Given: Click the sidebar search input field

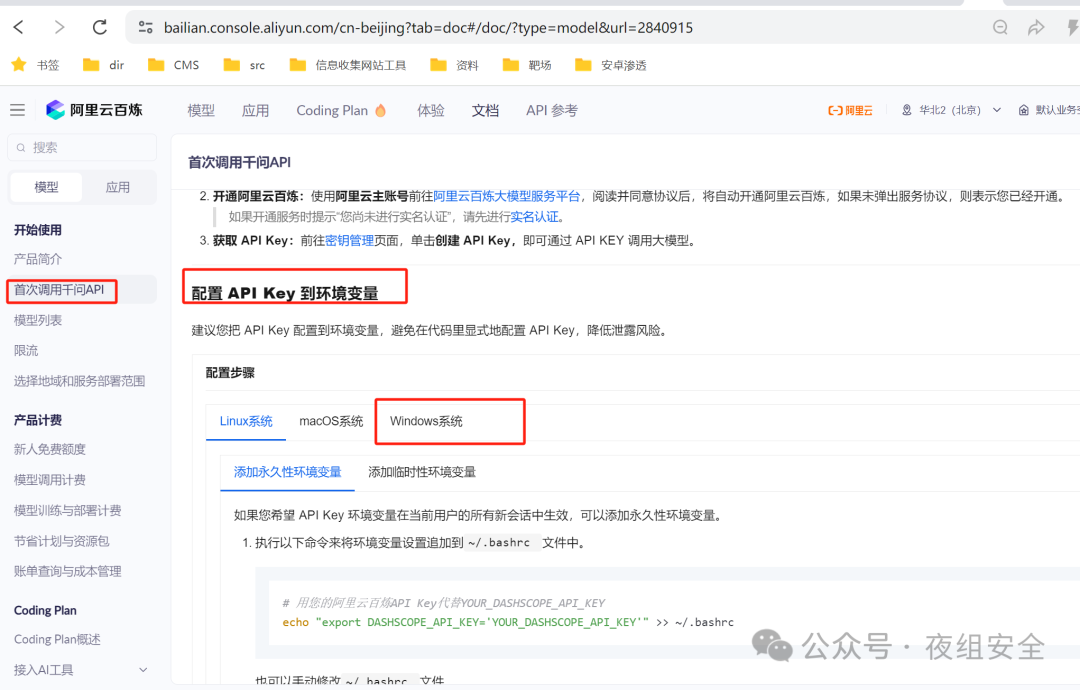Looking at the screenshot, I should [x=80, y=147].
